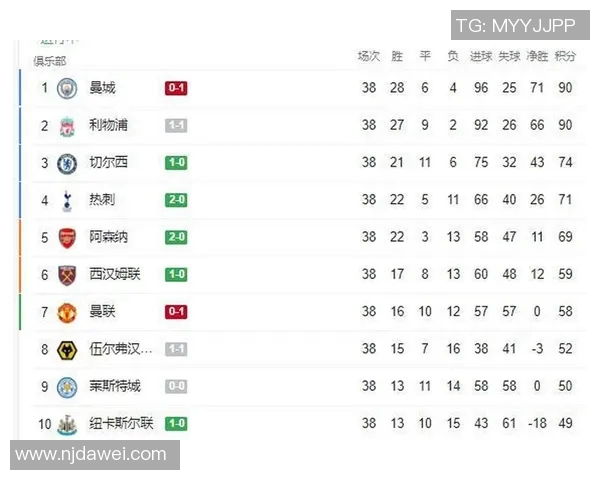Image resolution: width=600 pixels, height=480 pixels.
Task: Click the Tottenham cockerel crest
Action: (x=67, y=200)
